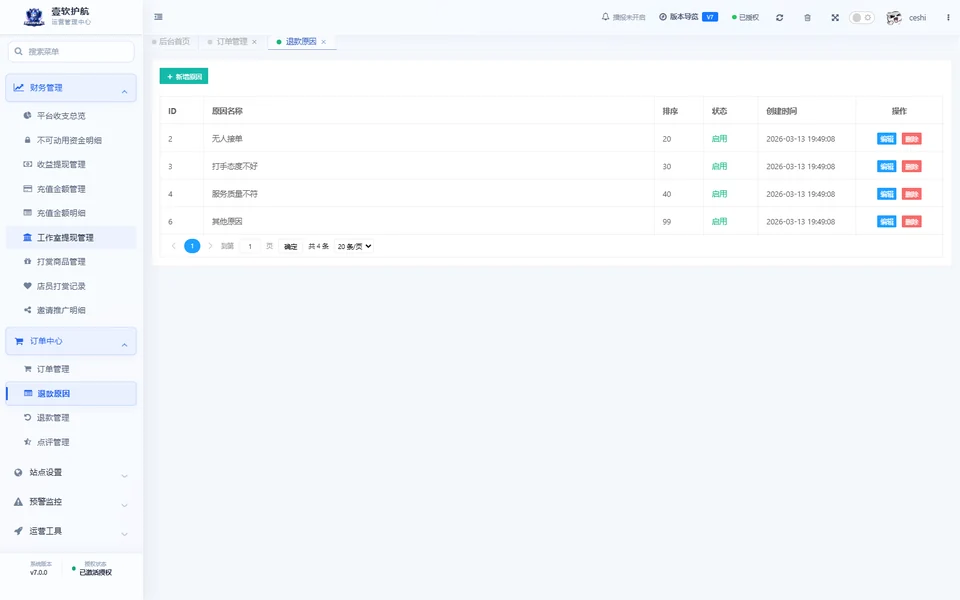Collapse the sidebar with the hamburger icon
The width and height of the screenshot is (960, 600).
point(159,17)
